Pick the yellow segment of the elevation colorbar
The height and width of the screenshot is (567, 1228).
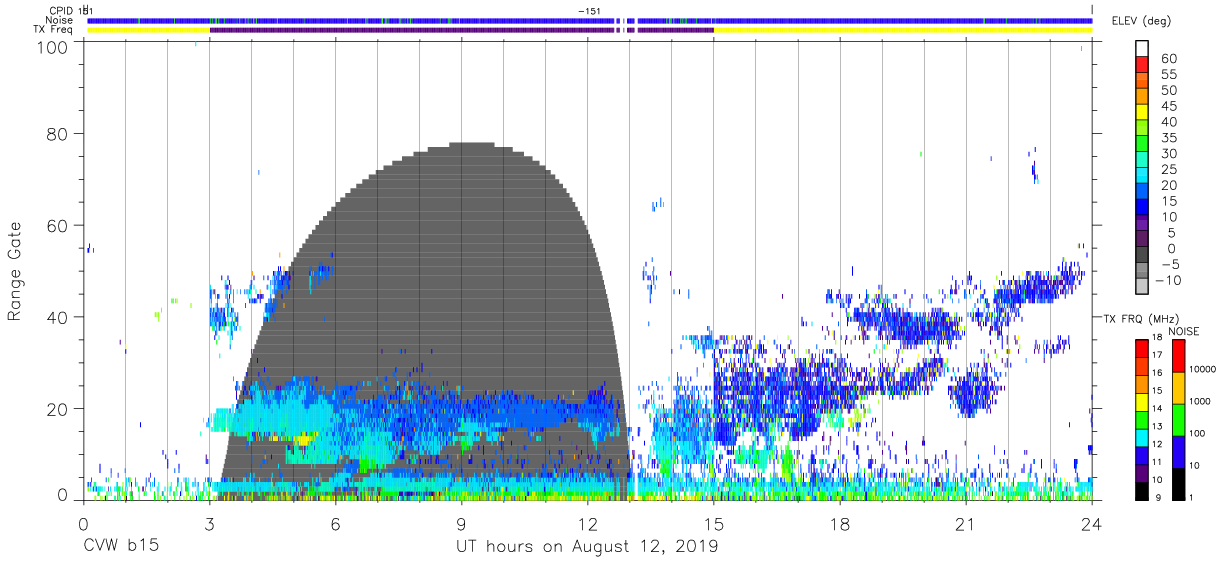coord(1142,112)
